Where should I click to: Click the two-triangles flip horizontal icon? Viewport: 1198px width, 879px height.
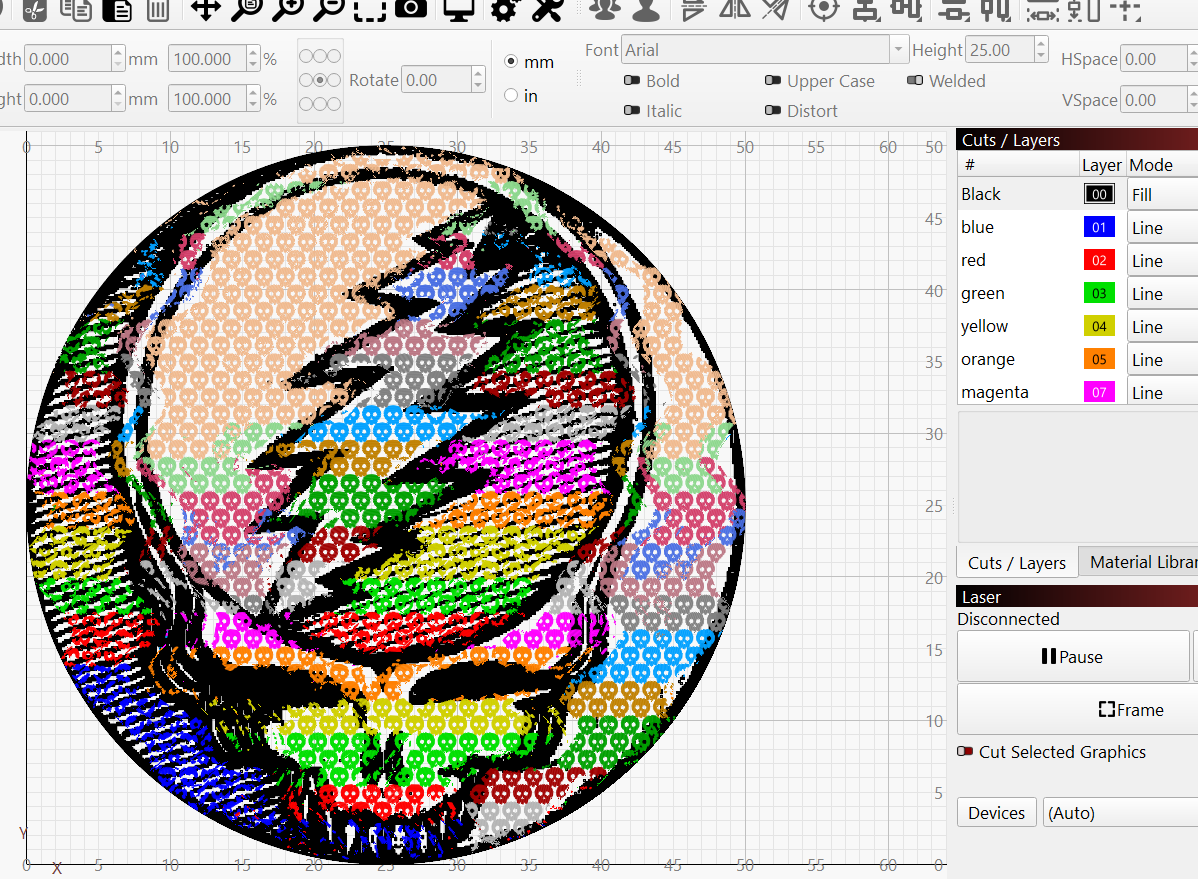pyautogui.click(x=734, y=10)
